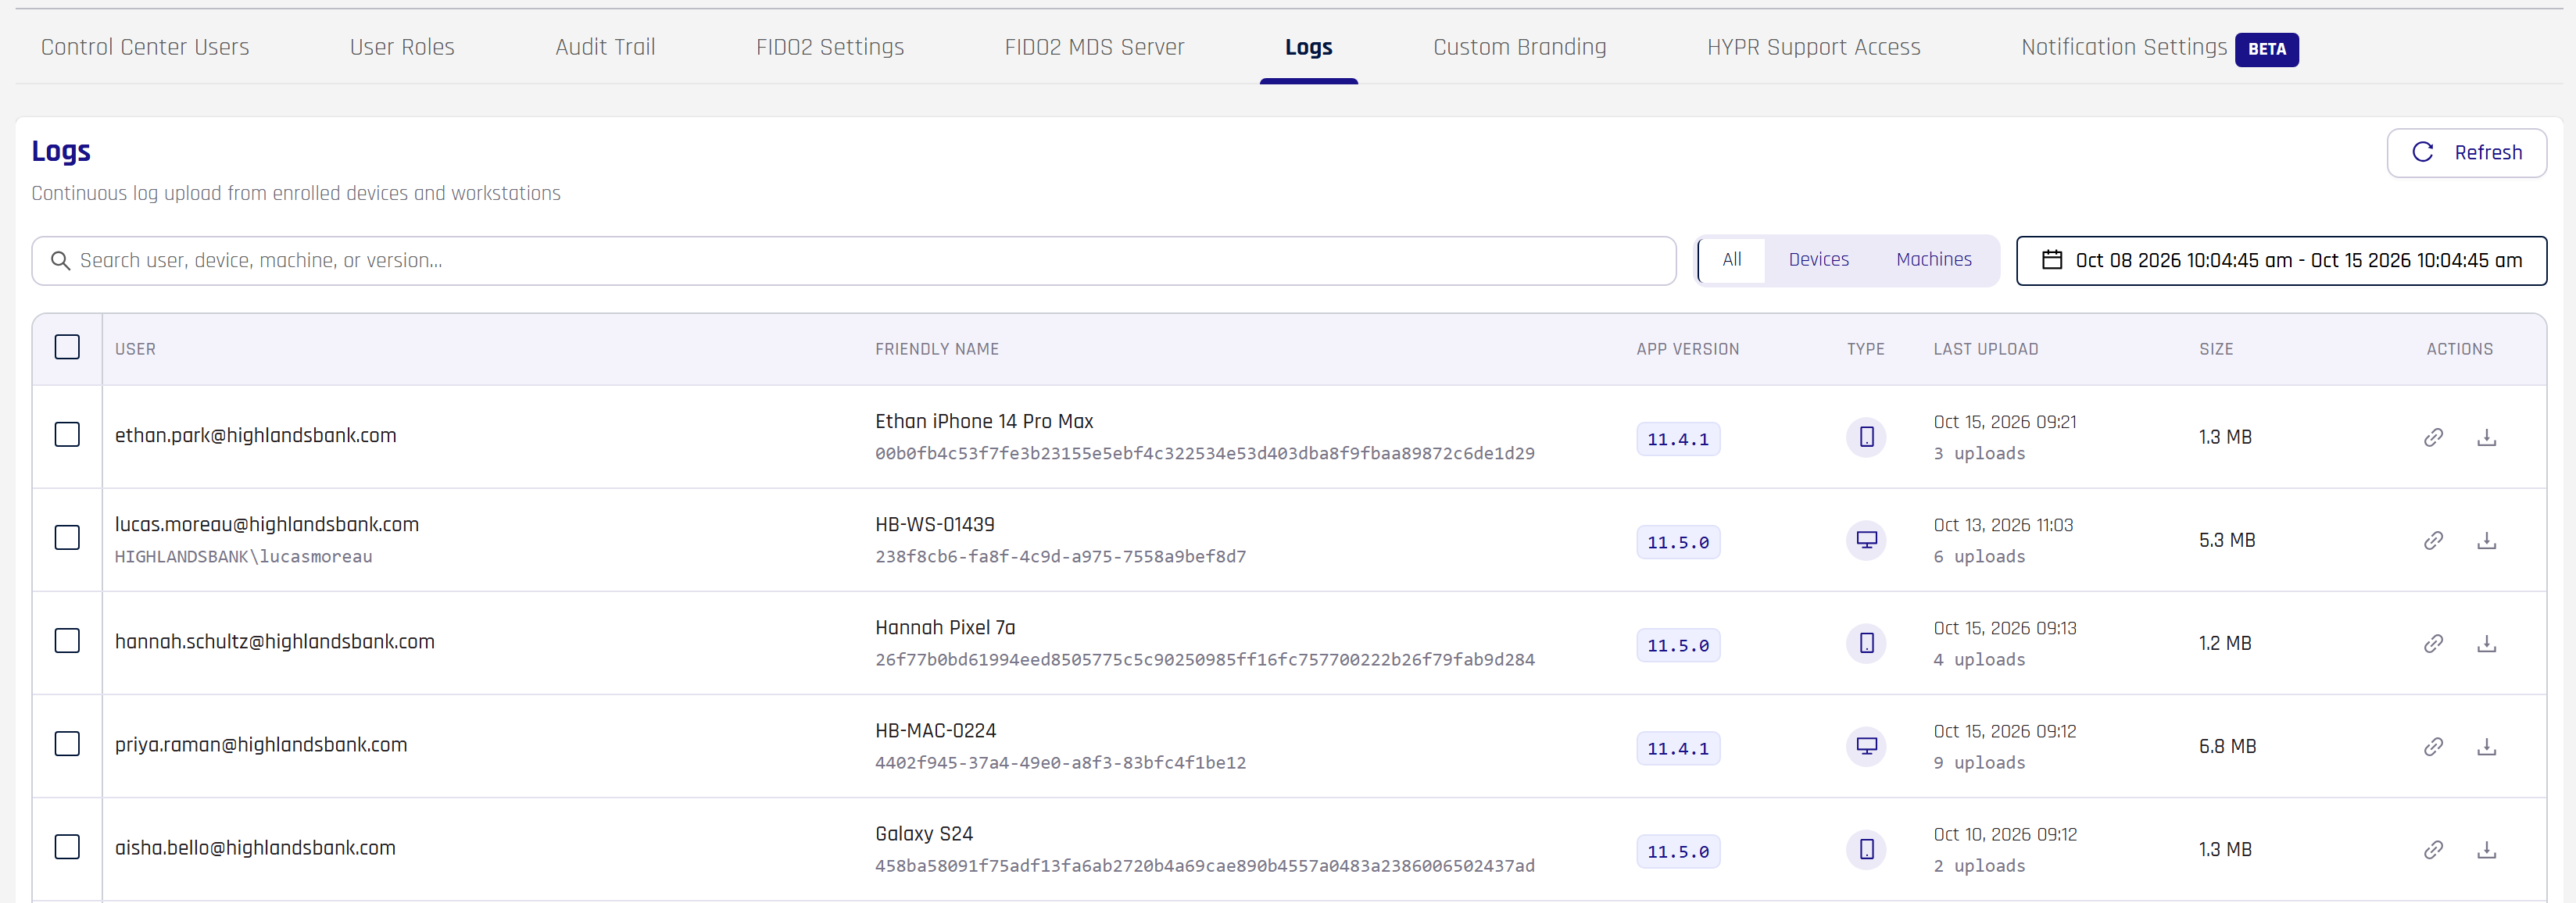2576x903 pixels.
Task: Focus the log search field
Action: (x=854, y=260)
